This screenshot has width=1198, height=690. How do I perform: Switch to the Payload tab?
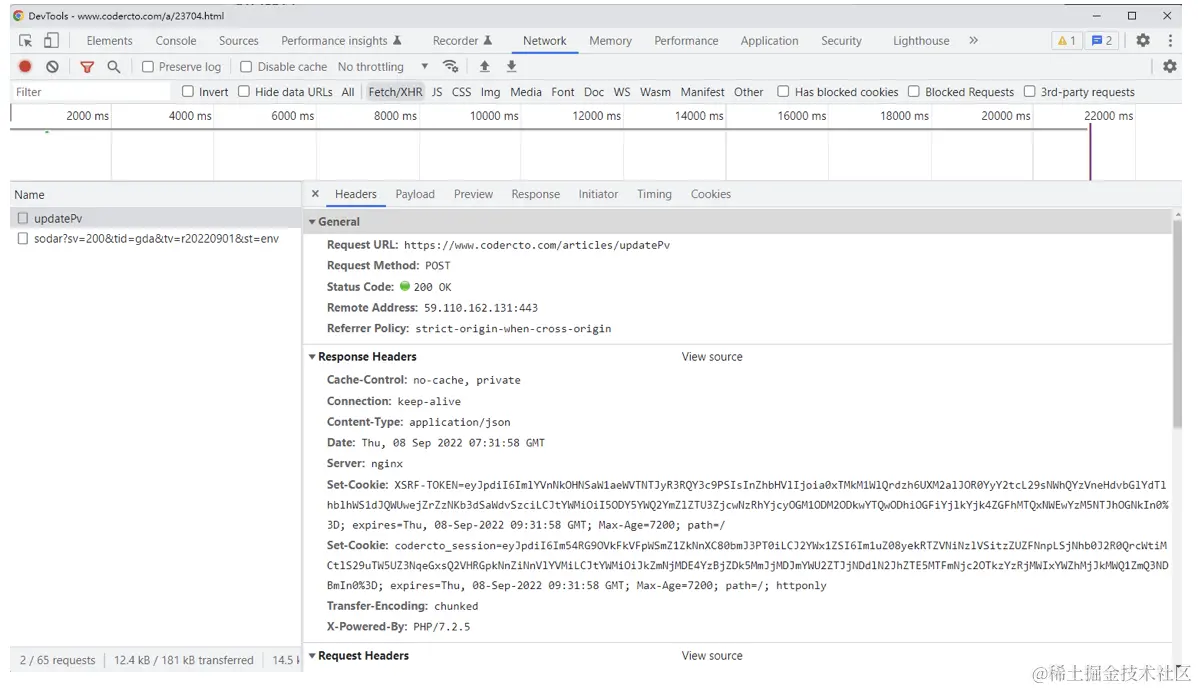pos(415,194)
